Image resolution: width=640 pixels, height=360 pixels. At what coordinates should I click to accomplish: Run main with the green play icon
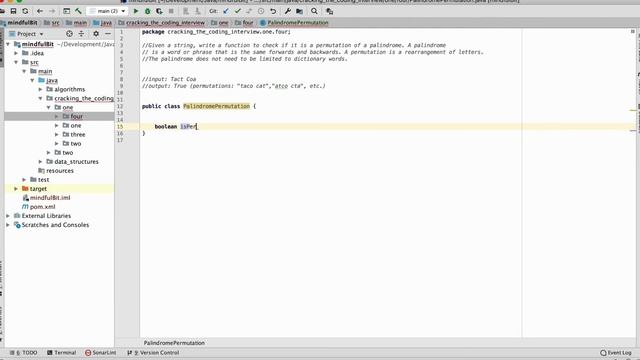(136, 11)
